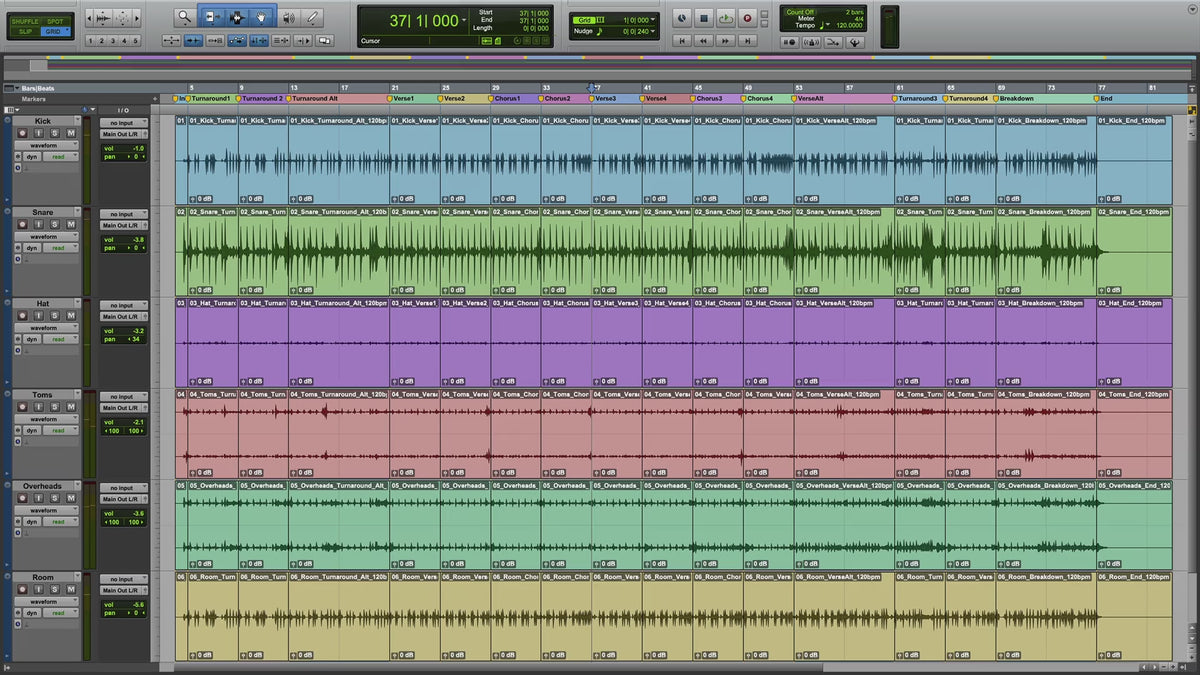Viewport: 1200px width, 675px height.
Task: Click the Chorus1 marker on the timeline
Action: click(x=506, y=99)
